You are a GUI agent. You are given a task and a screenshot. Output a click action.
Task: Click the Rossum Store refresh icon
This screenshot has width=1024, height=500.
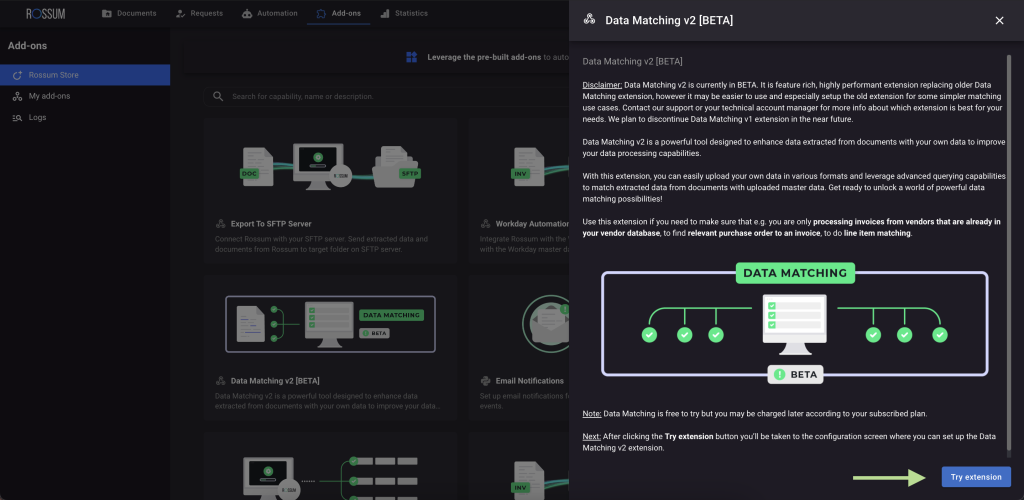click(18, 75)
